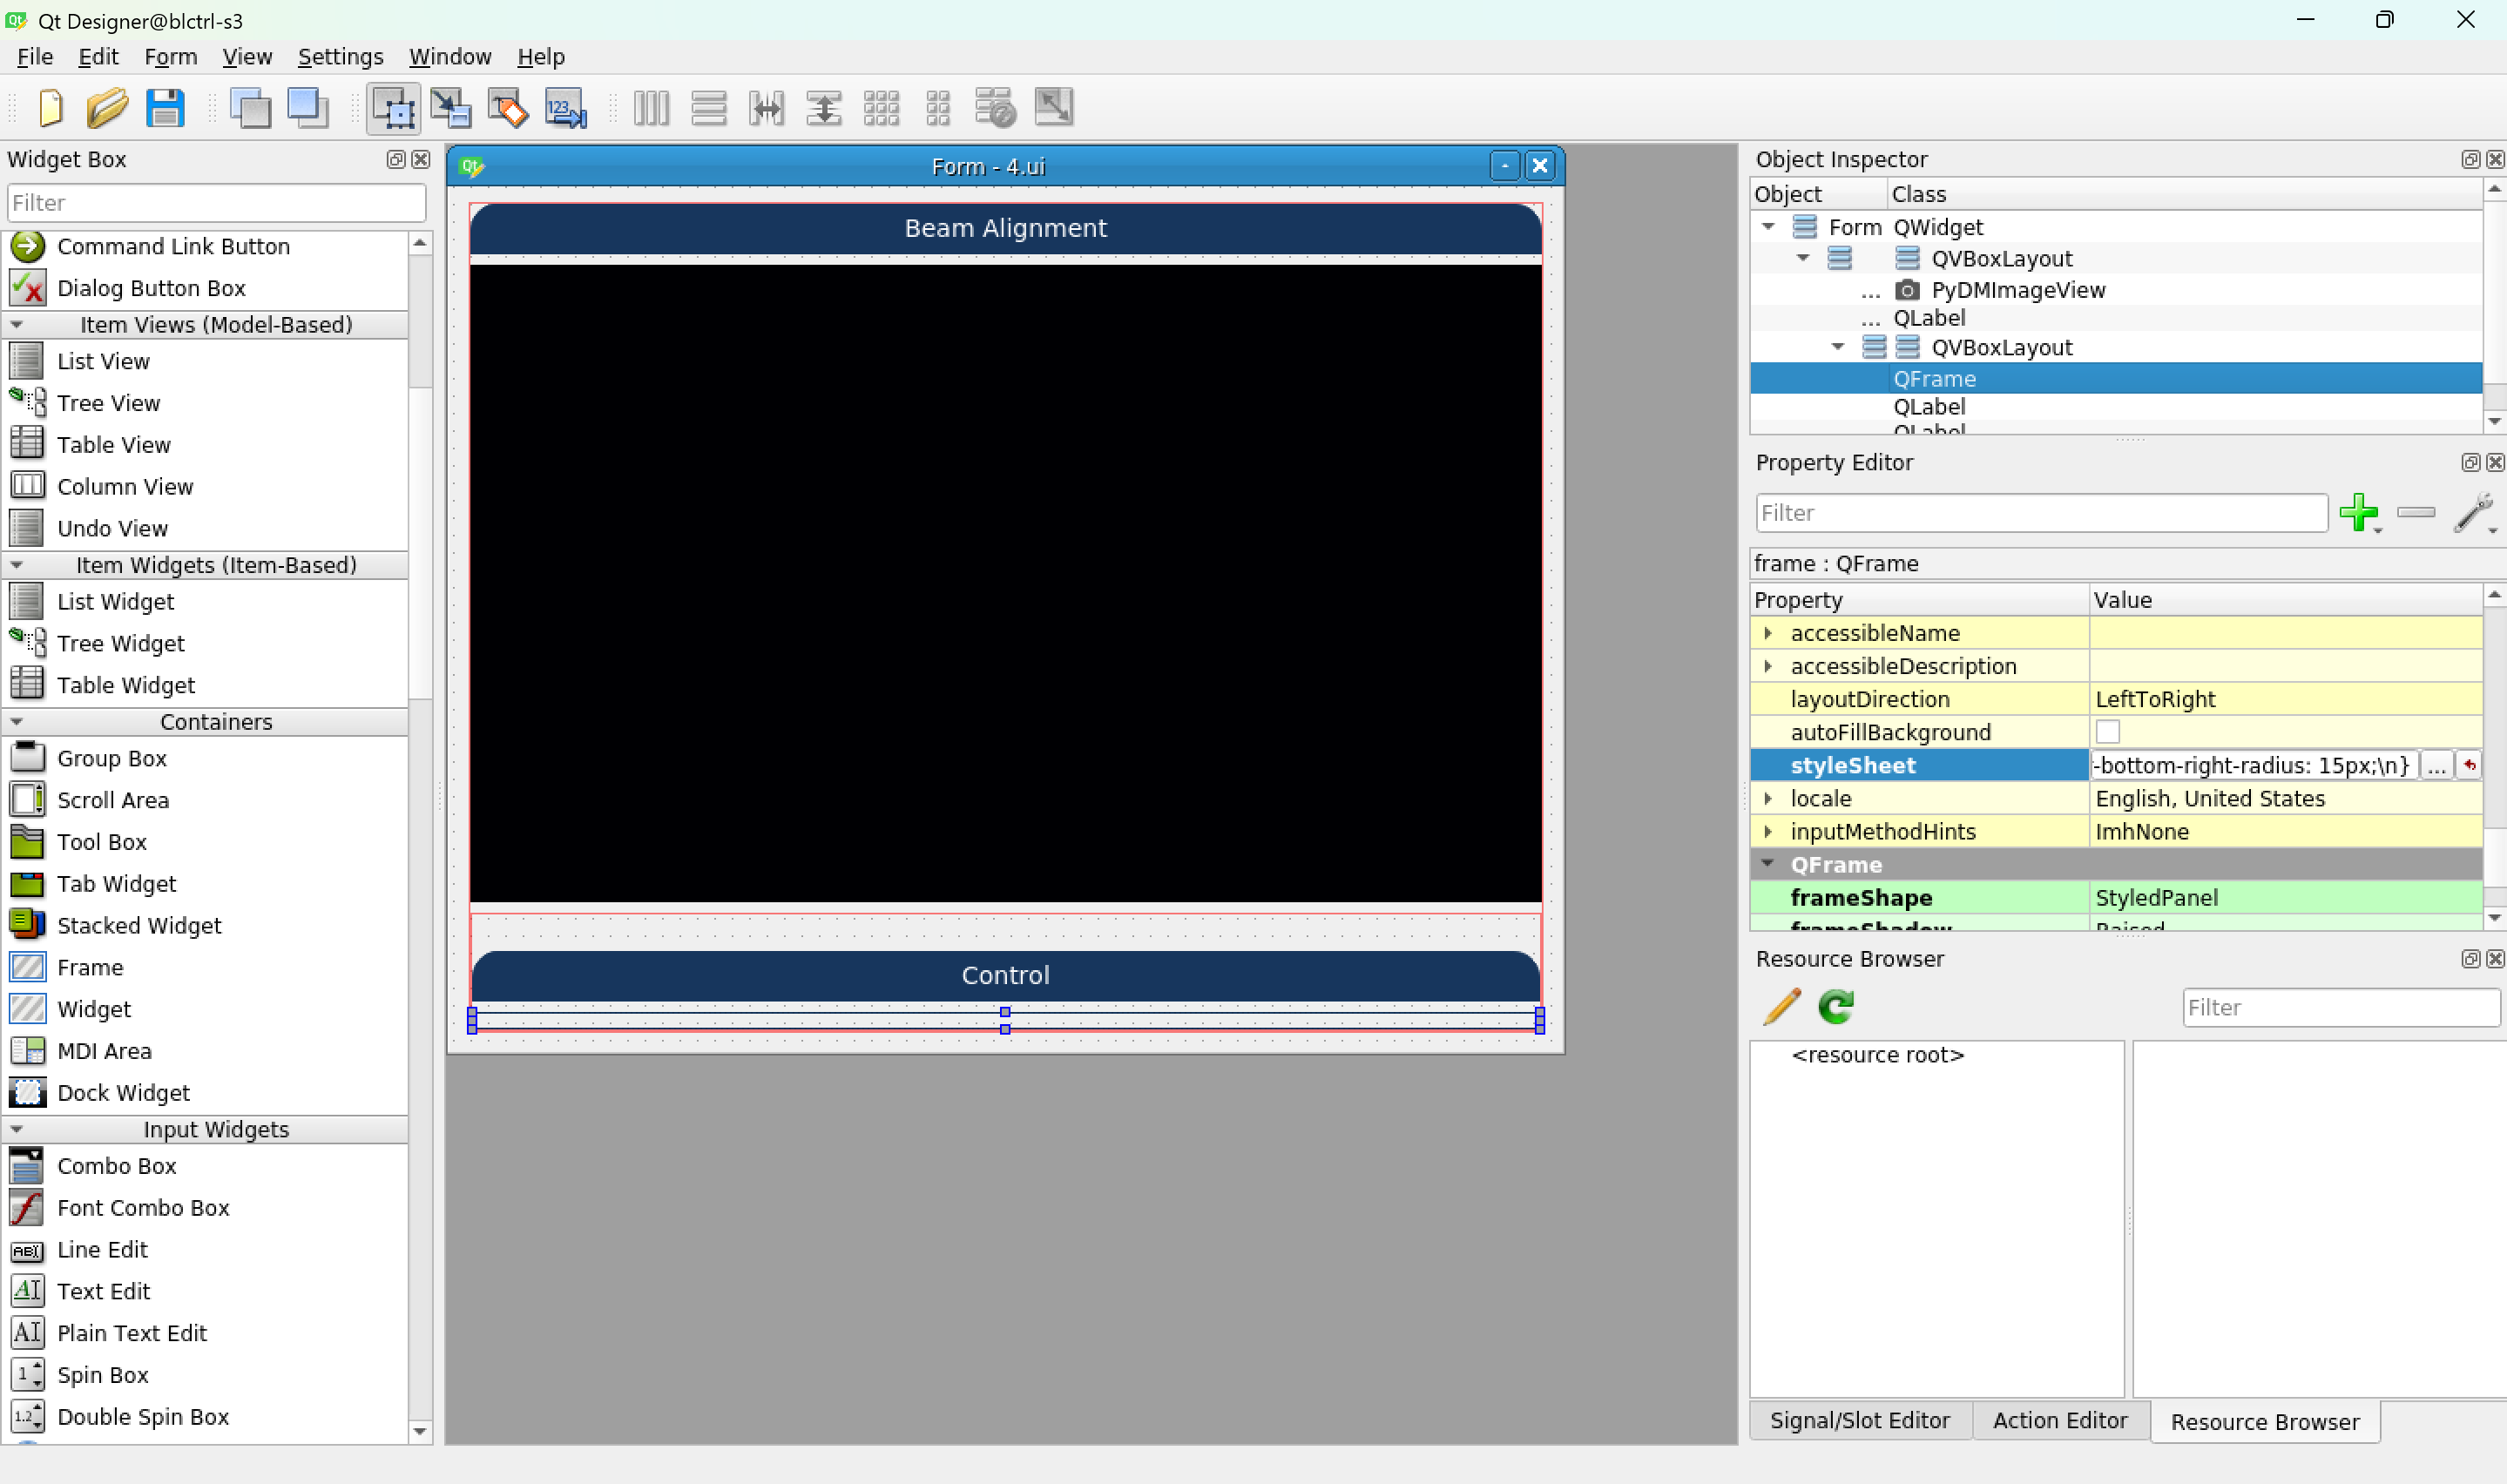Select the Edit Widgets mode tool
The height and width of the screenshot is (1484, 2507).
pos(394,107)
